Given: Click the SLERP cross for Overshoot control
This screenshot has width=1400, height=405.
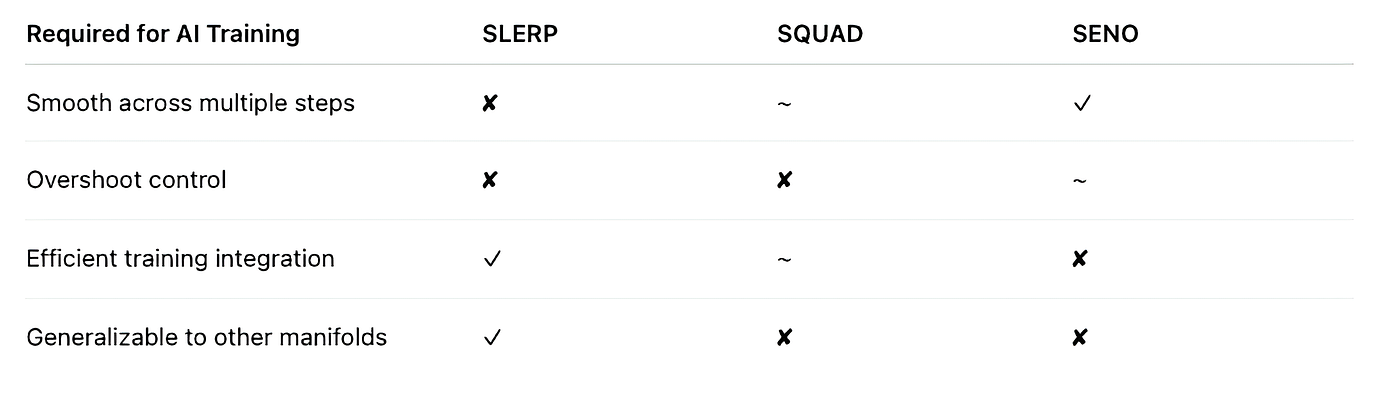Looking at the screenshot, I should pos(489,180).
